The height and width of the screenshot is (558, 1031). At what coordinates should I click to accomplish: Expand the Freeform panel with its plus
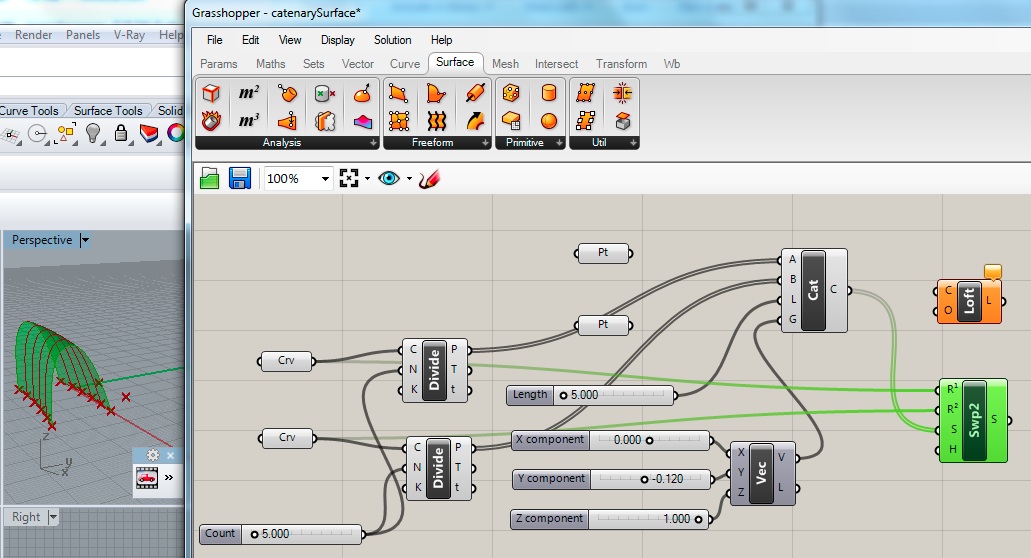coord(485,143)
